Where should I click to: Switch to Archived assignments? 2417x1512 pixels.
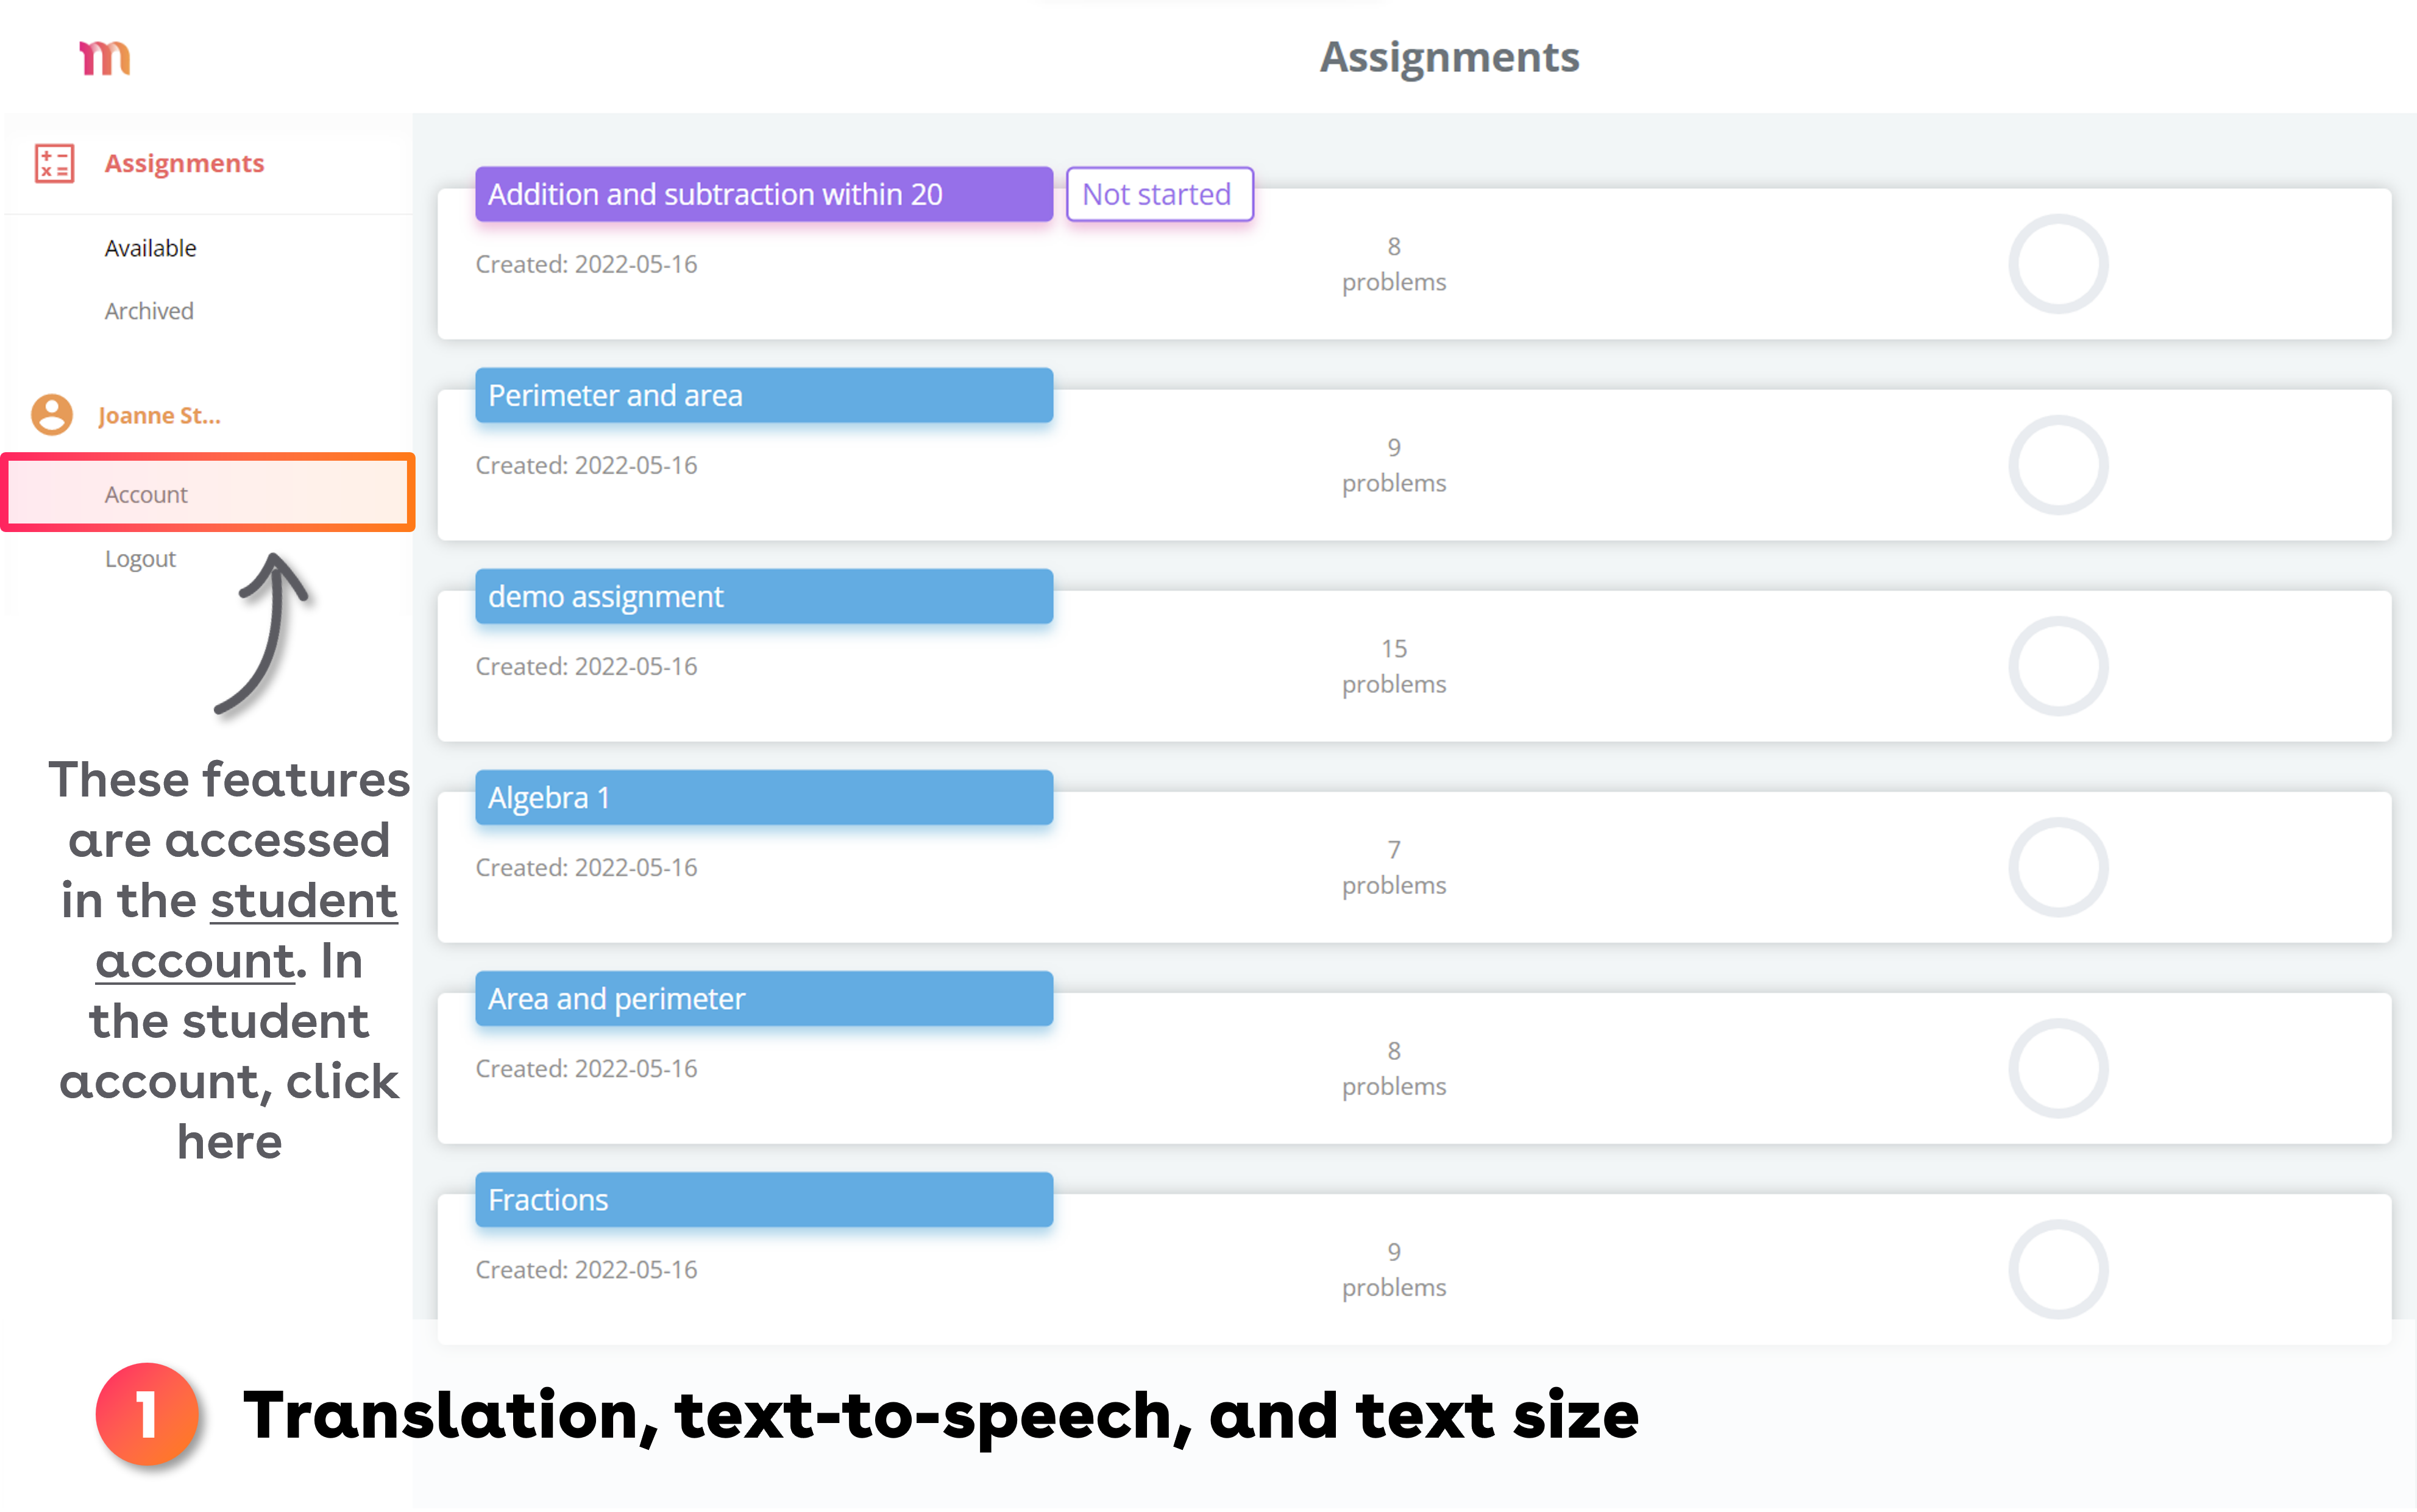pyautogui.click(x=149, y=311)
